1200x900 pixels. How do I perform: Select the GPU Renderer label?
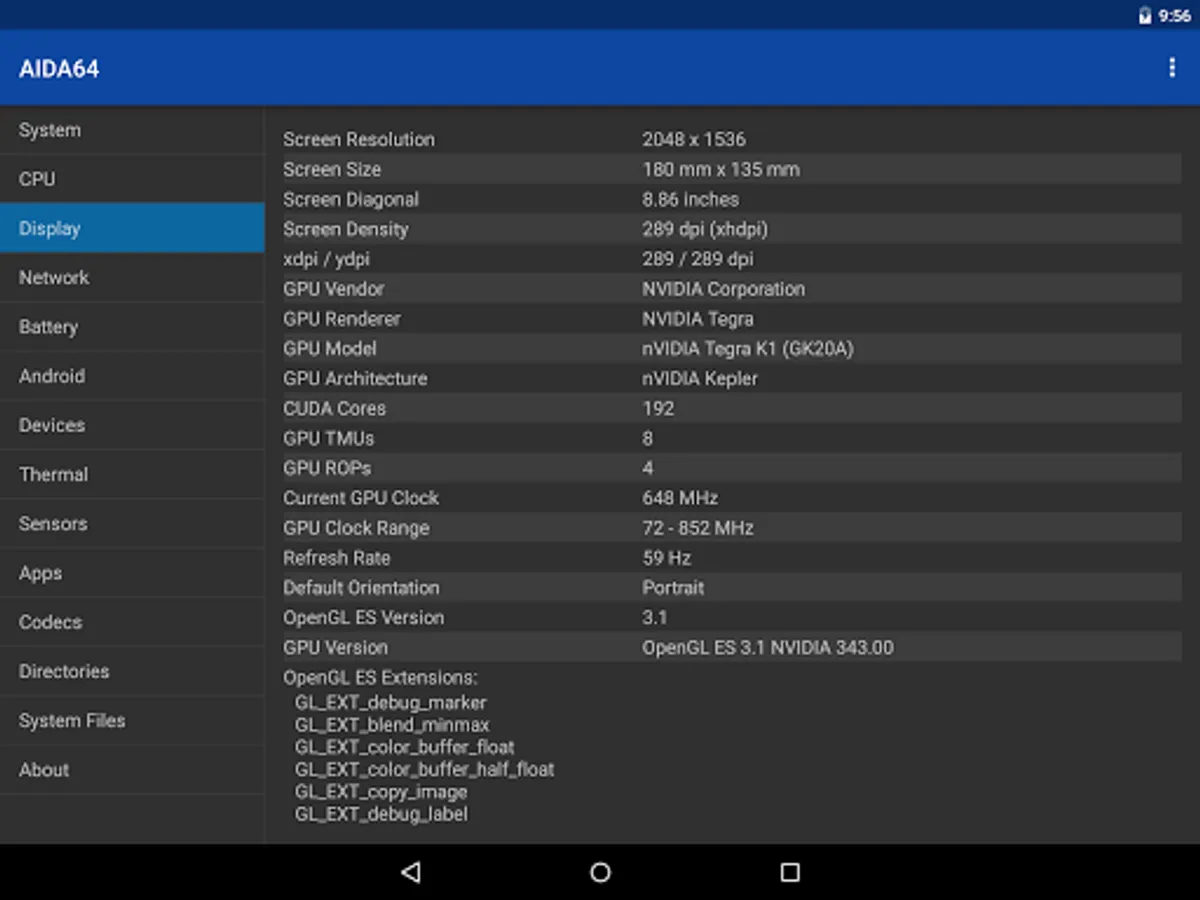(x=342, y=319)
